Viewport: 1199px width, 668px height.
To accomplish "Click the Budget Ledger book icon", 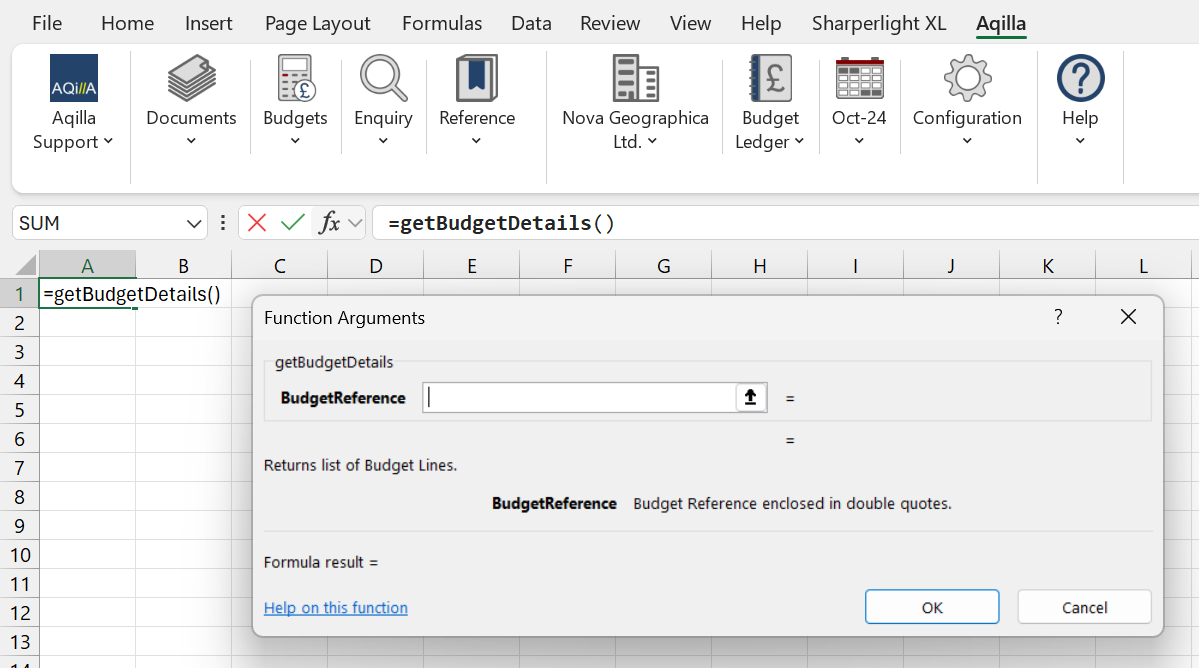I will click(770, 79).
